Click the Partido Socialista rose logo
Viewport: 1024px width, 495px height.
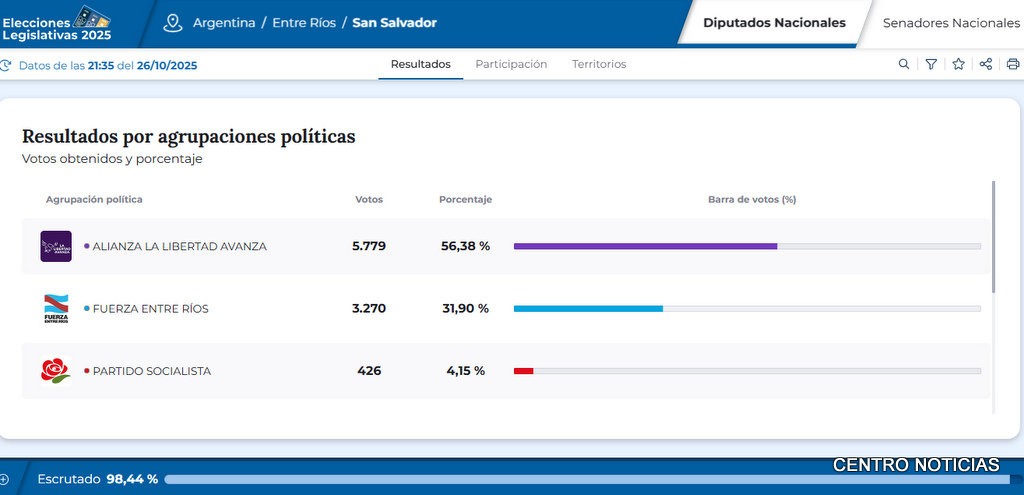pyautogui.click(x=55, y=371)
